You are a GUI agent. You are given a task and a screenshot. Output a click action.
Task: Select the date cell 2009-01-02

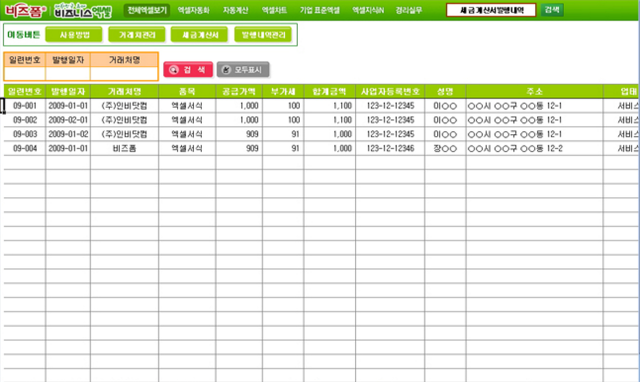pyautogui.click(x=68, y=134)
